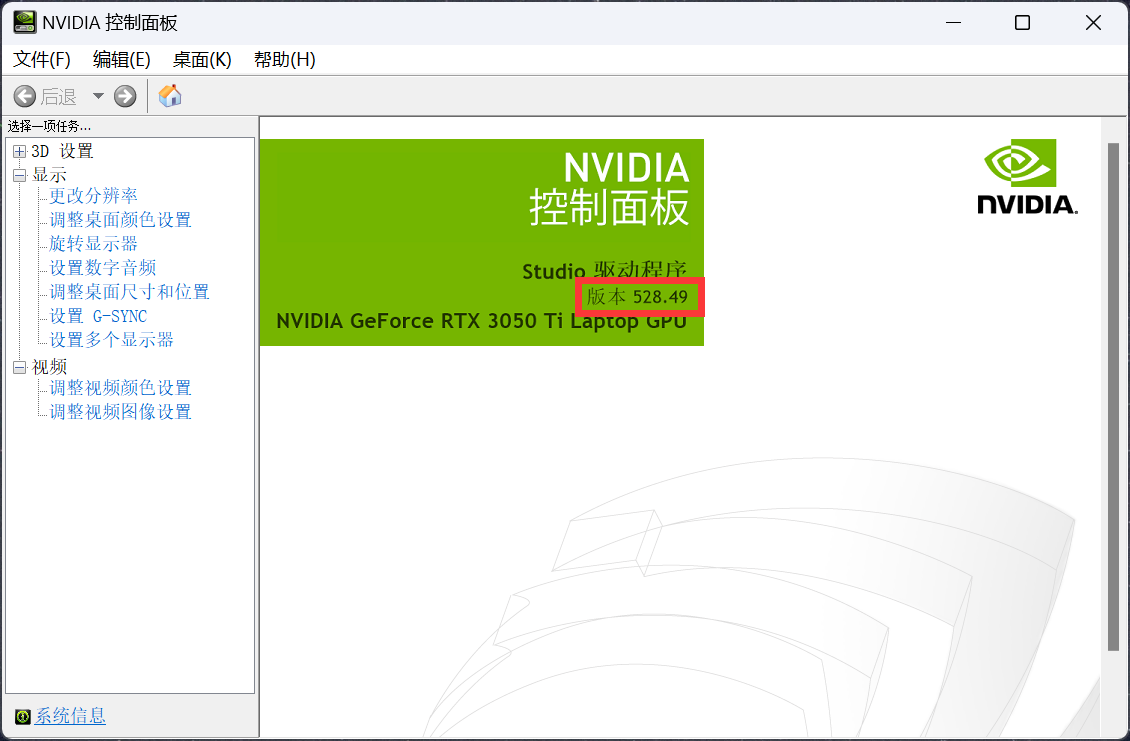This screenshot has width=1130, height=741.
Task: Click the 版本 528.49 version text
Action: coord(638,297)
